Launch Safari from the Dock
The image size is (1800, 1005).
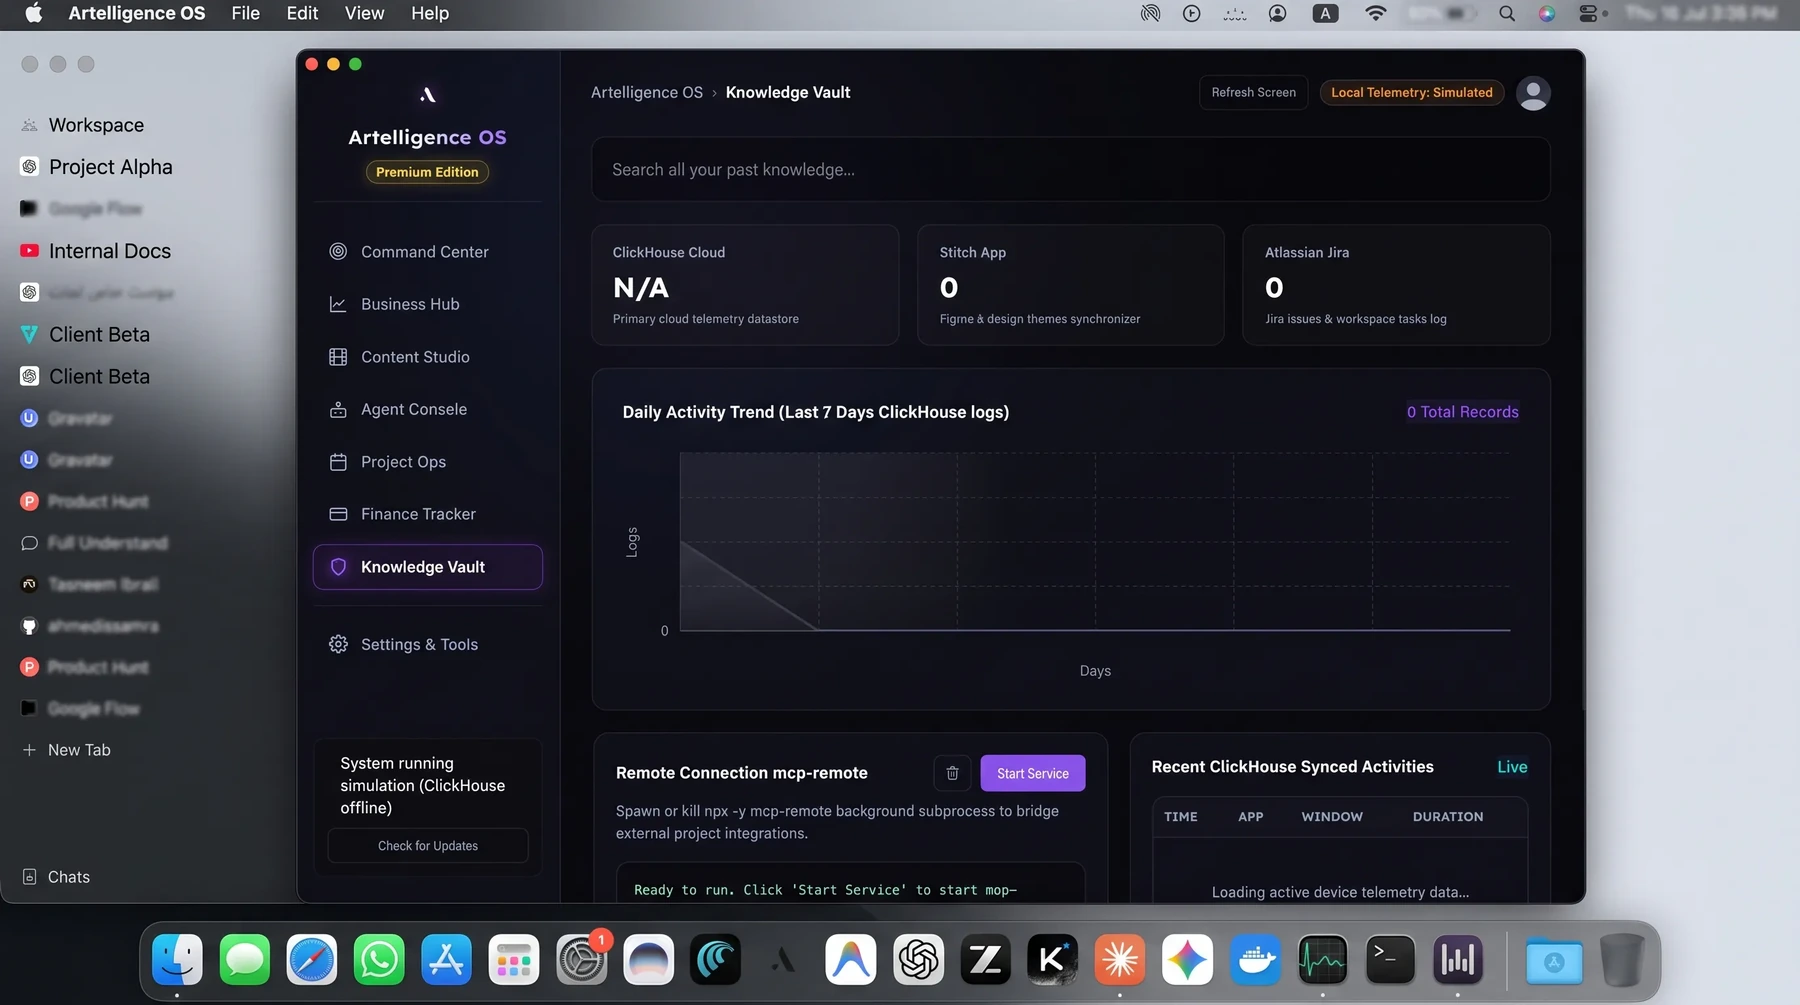(312, 960)
